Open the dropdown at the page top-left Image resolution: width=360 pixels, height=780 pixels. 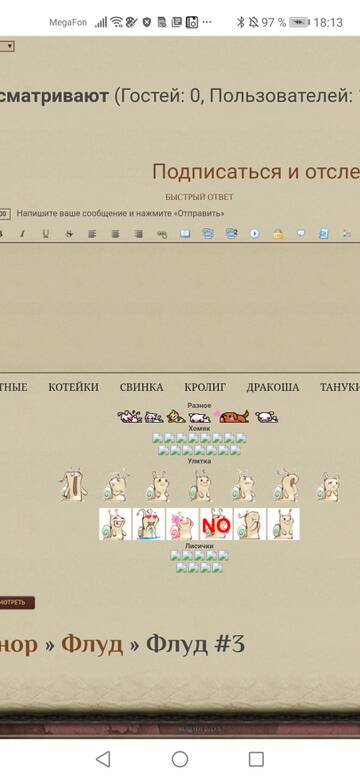pyautogui.click(x=7, y=47)
